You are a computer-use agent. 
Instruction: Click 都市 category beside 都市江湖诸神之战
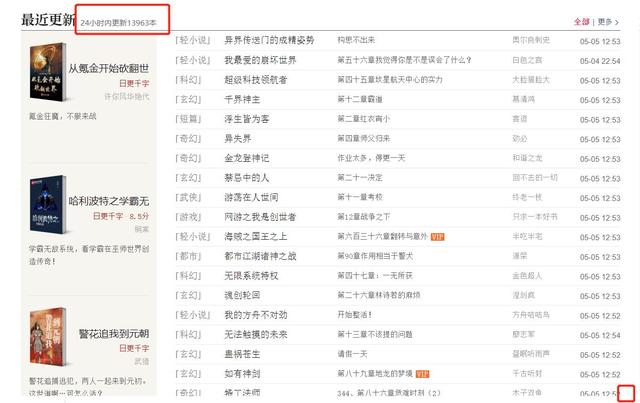click(188, 256)
